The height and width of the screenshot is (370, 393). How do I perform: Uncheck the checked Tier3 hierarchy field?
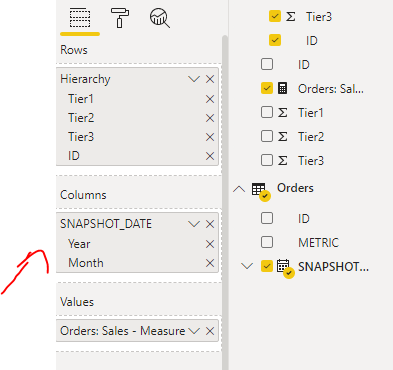click(275, 16)
